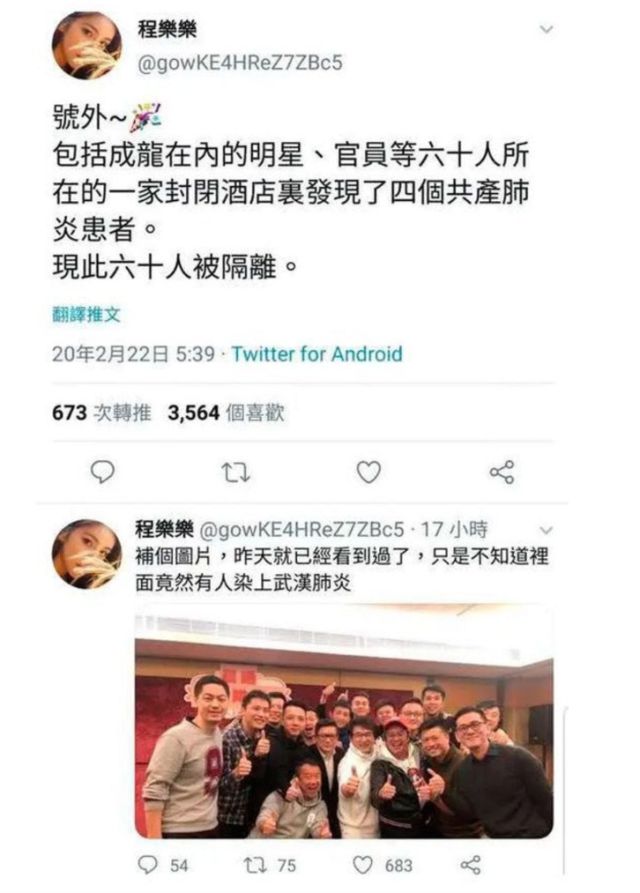
Task: Expand the reply tweet's options chevron
Action: (x=546, y=530)
